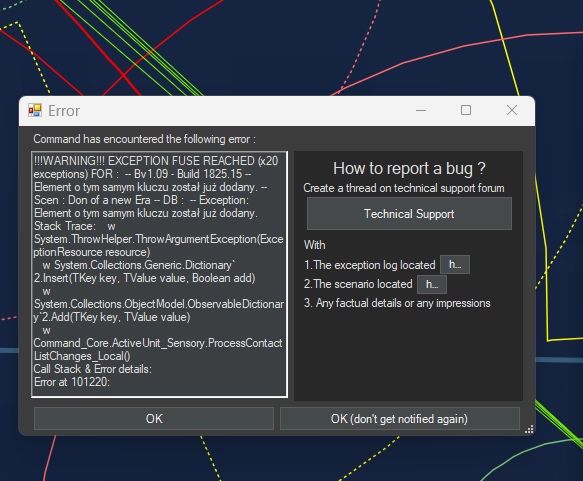The image size is (583, 481).
Task: Click 'Create a thread on technical support forum' text
Action: [x=404, y=188]
